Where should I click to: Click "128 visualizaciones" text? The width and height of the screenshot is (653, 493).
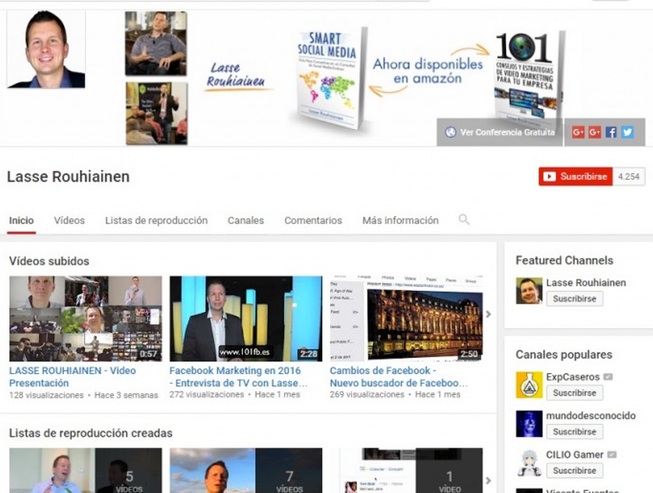tap(46, 395)
